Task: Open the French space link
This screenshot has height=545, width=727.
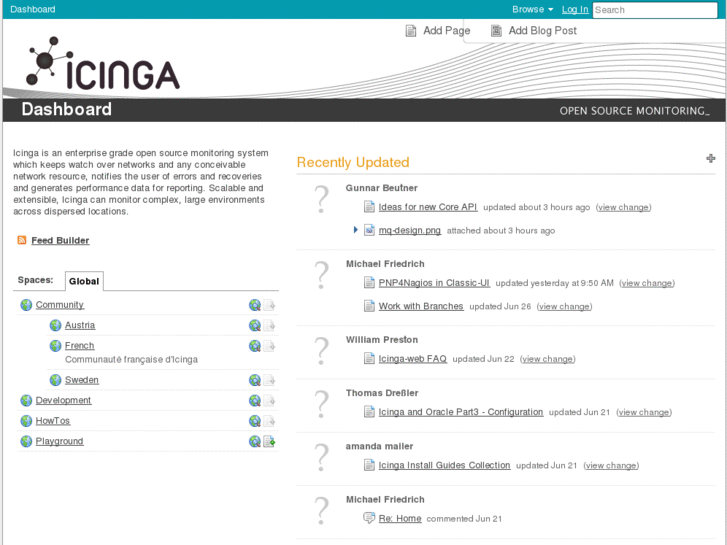Action: pos(79,346)
